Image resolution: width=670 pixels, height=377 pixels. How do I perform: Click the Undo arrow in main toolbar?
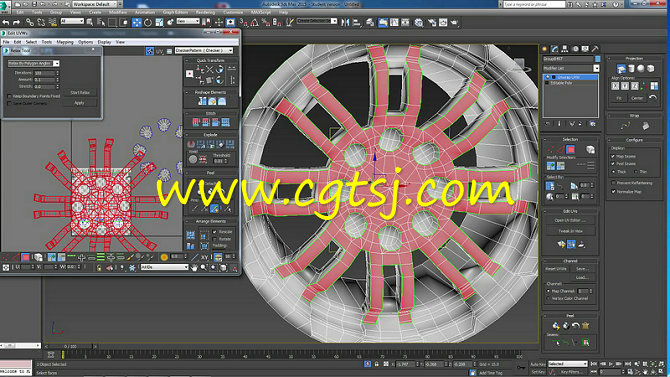pyautogui.click(x=6, y=22)
